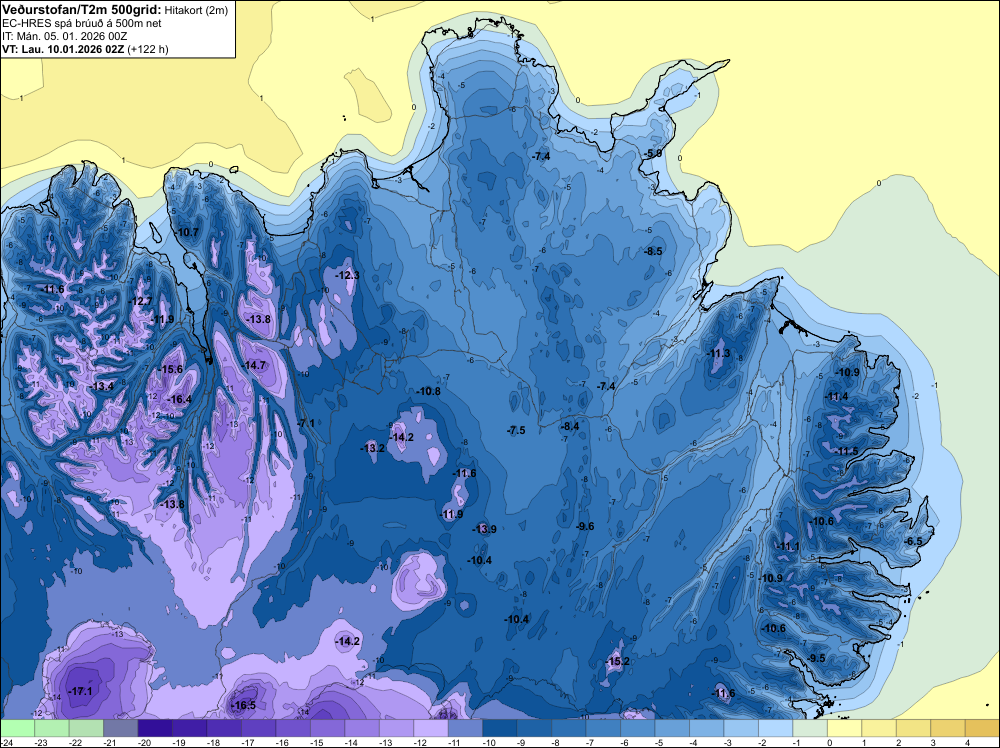This screenshot has width=1000, height=748.
Task: Click the 'VT: Lau. 10.01.2026 02Z' valid time
Action: click(63, 49)
